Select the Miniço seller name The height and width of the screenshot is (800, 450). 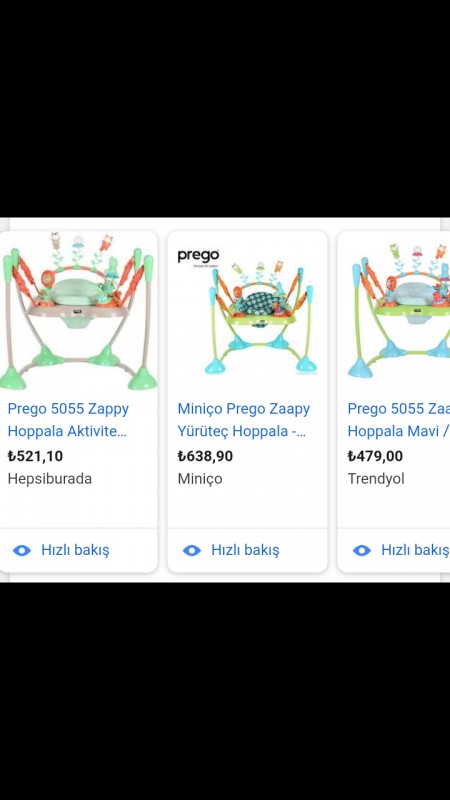[x=200, y=479]
